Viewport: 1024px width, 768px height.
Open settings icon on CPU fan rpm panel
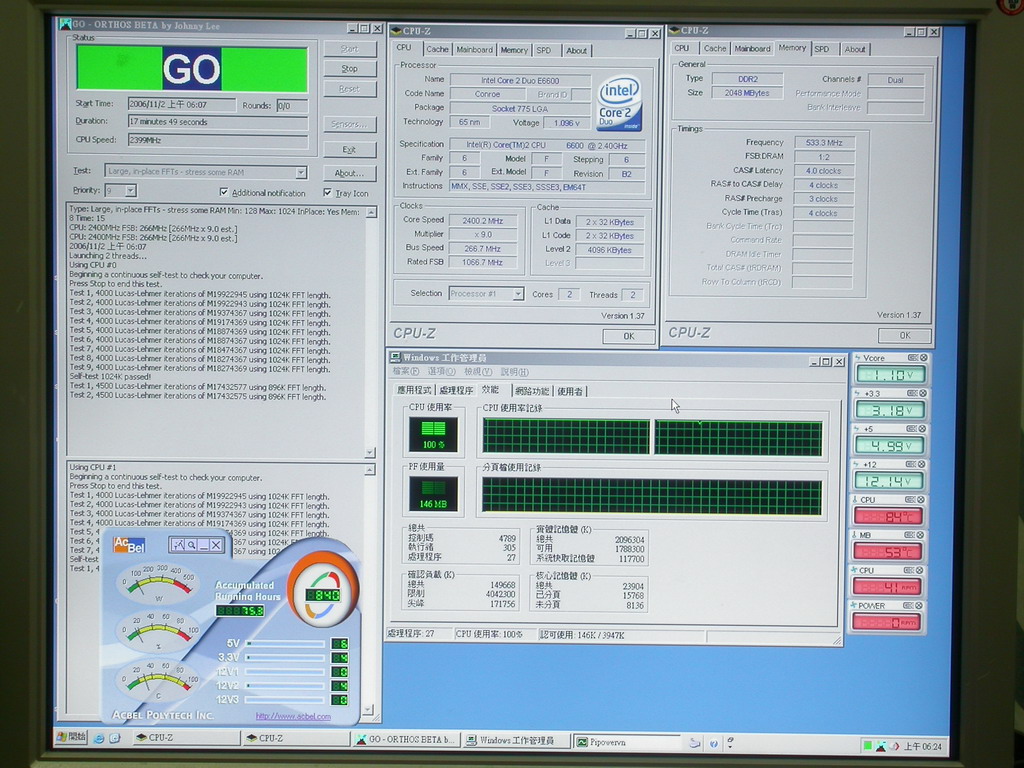pos(910,569)
